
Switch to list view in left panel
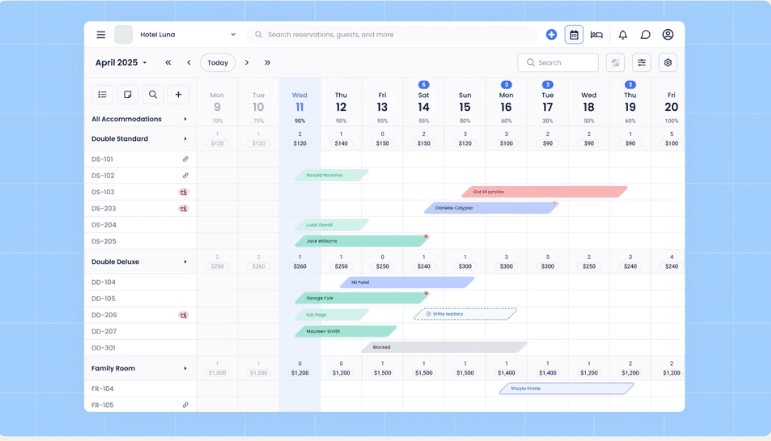pyautogui.click(x=102, y=94)
